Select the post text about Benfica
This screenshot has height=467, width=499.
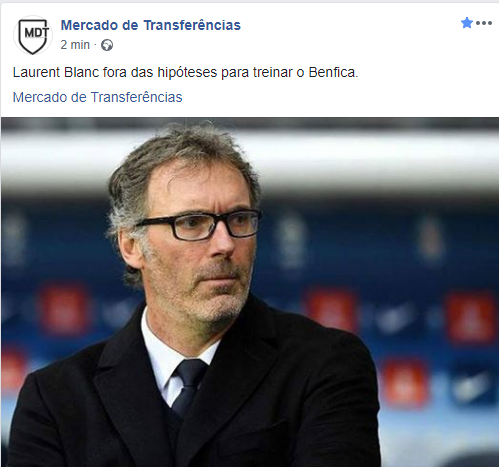pos(185,72)
